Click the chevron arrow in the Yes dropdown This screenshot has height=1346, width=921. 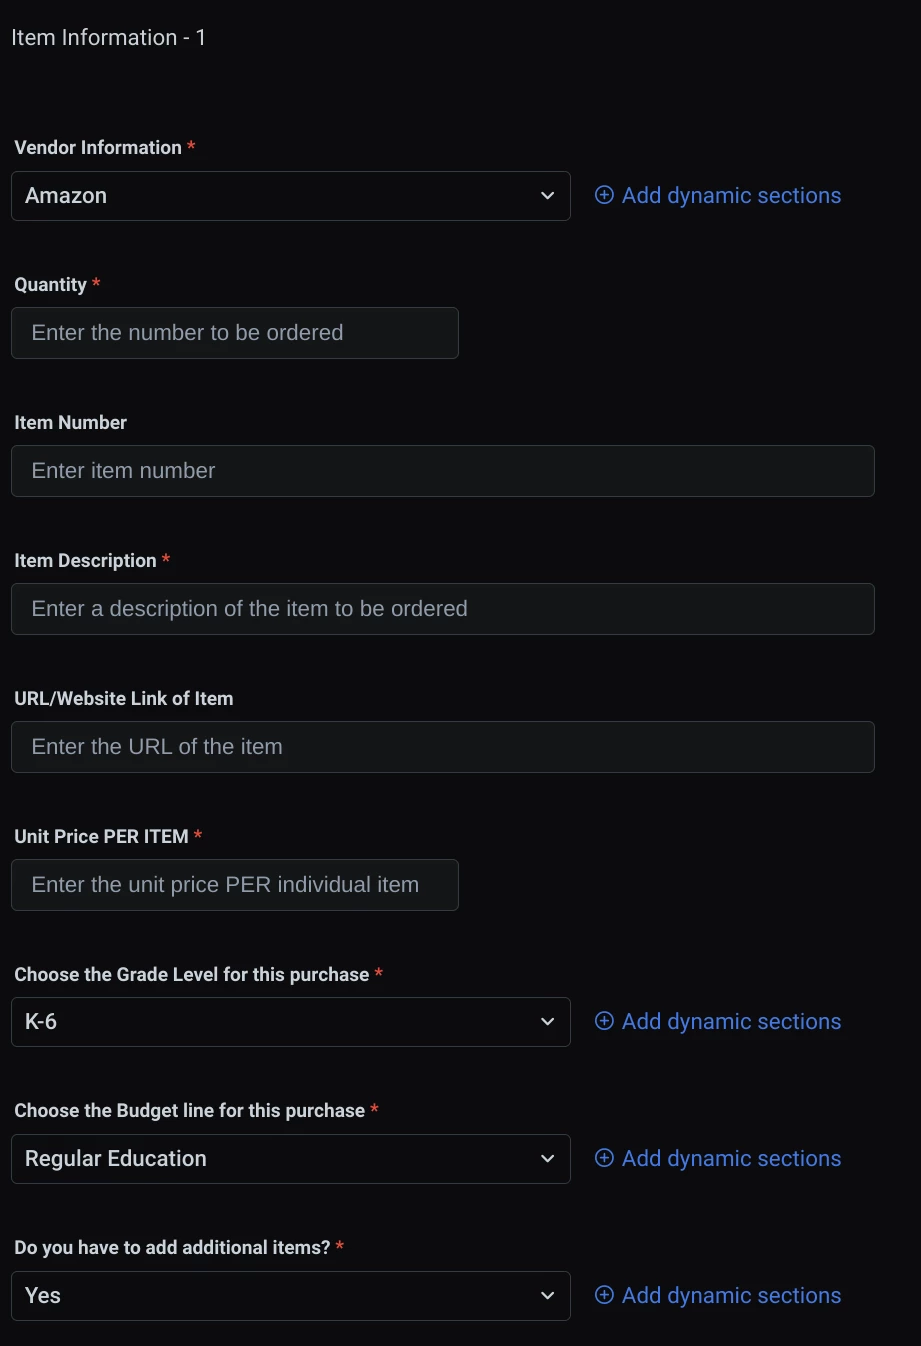point(547,1296)
